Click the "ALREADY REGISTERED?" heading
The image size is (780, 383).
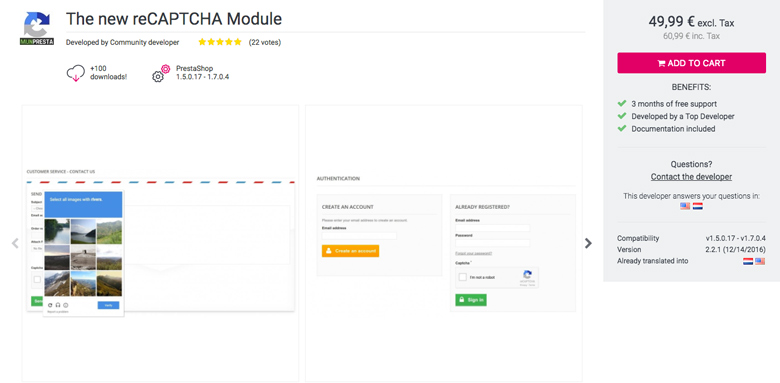tap(483, 207)
